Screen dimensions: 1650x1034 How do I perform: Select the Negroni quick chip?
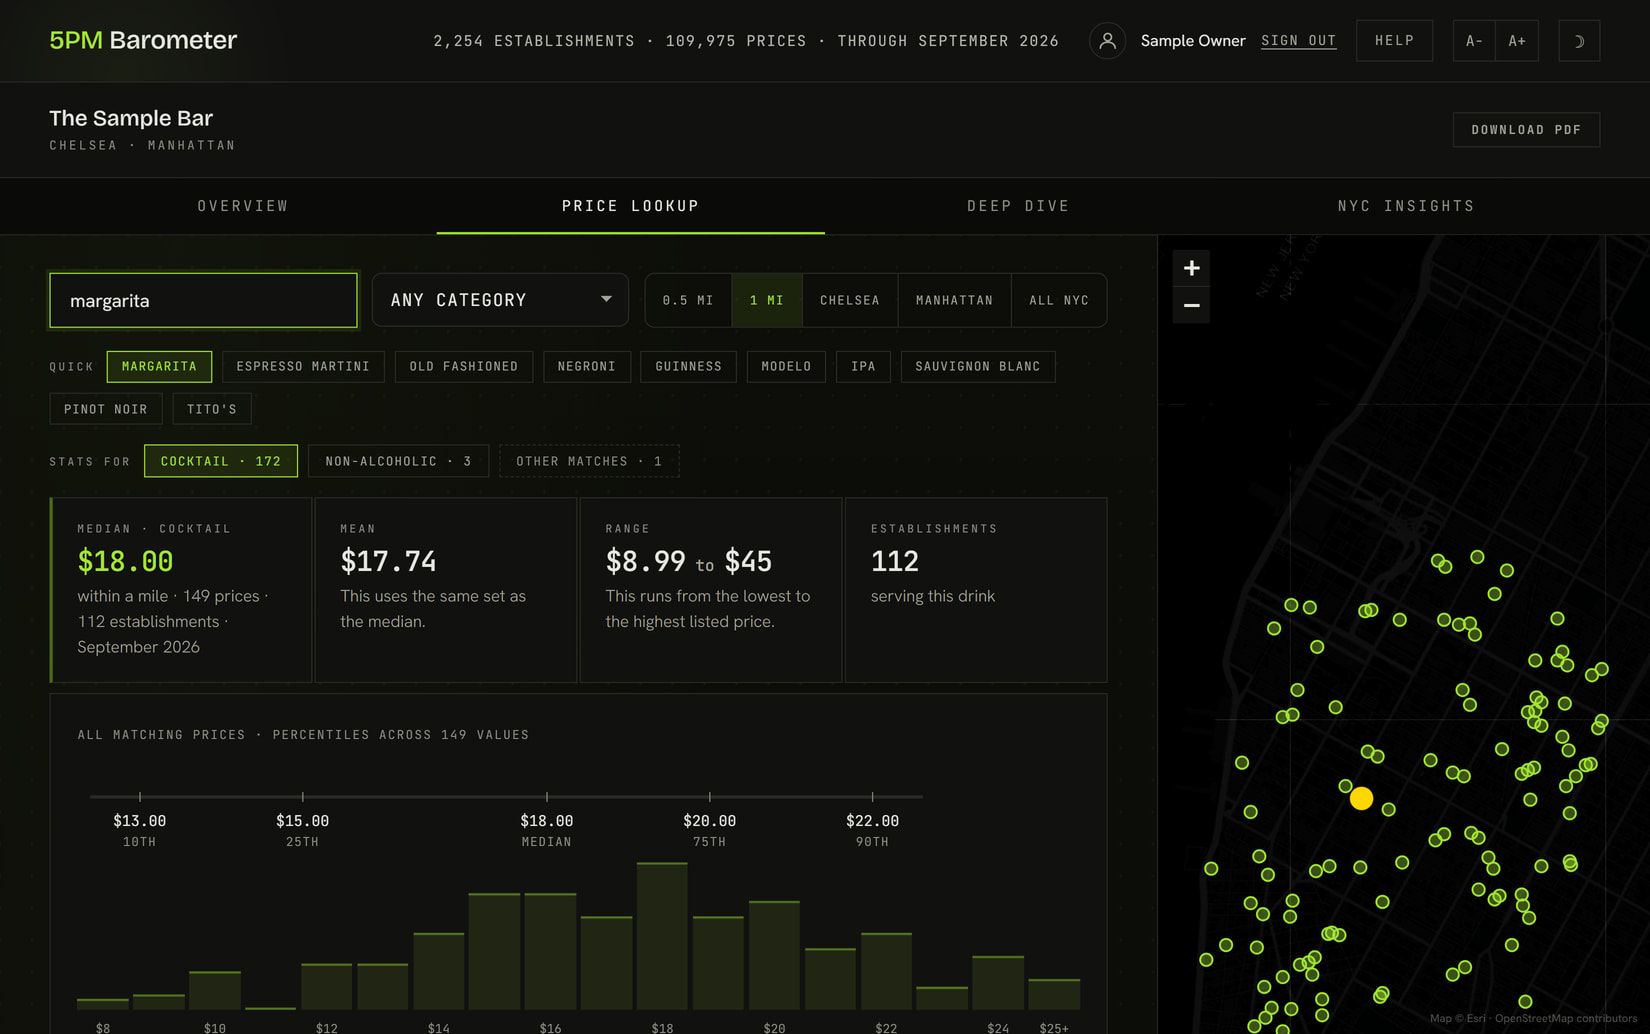(x=587, y=366)
